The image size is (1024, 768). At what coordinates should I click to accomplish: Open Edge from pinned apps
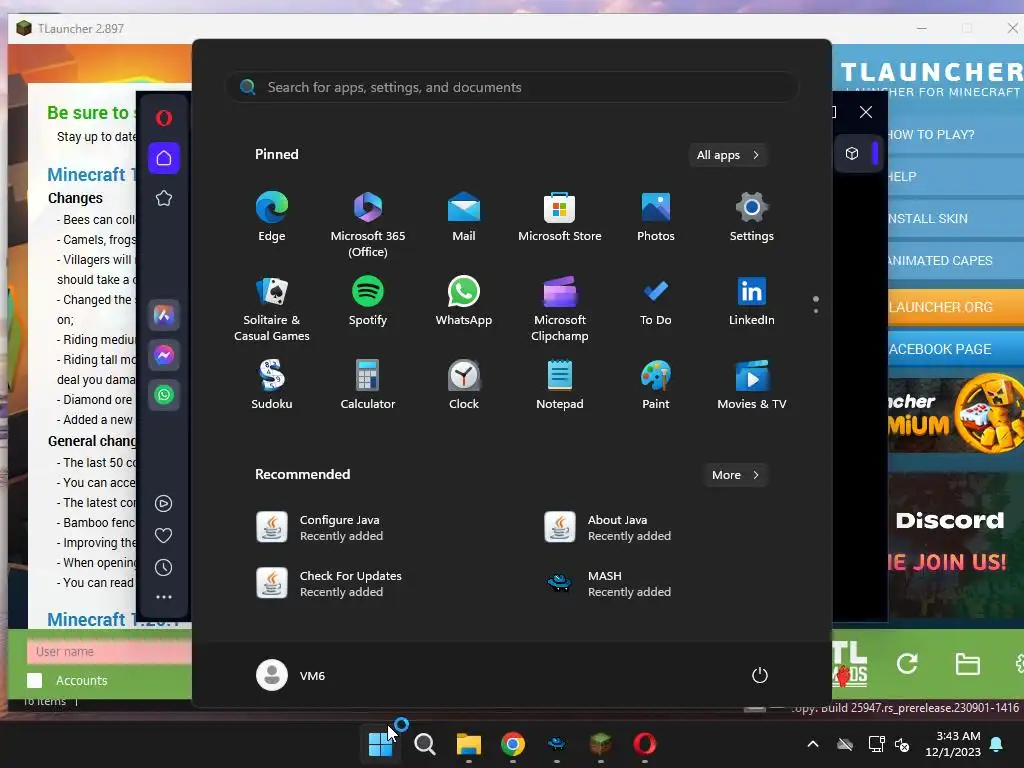[x=272, y=217]
